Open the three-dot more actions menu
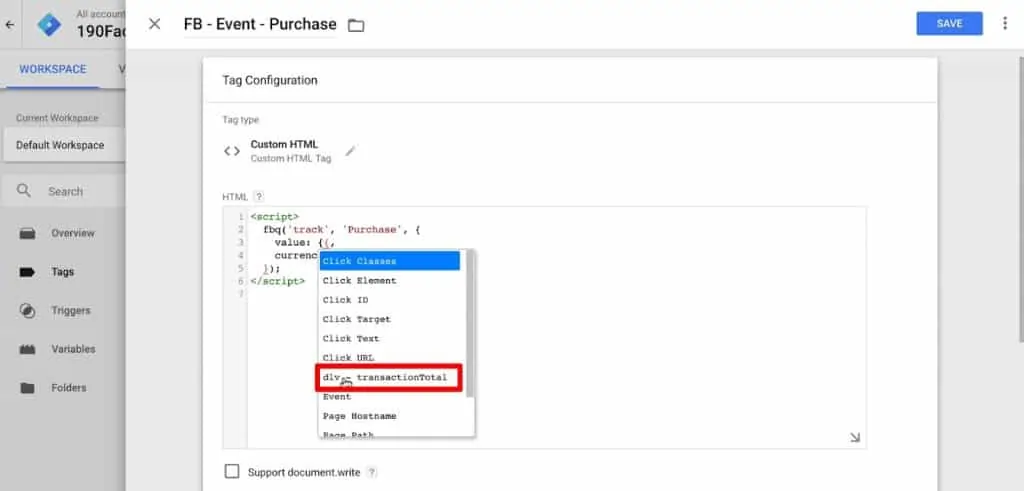The image size is (1024, 491). click(x=1004, y=24)
